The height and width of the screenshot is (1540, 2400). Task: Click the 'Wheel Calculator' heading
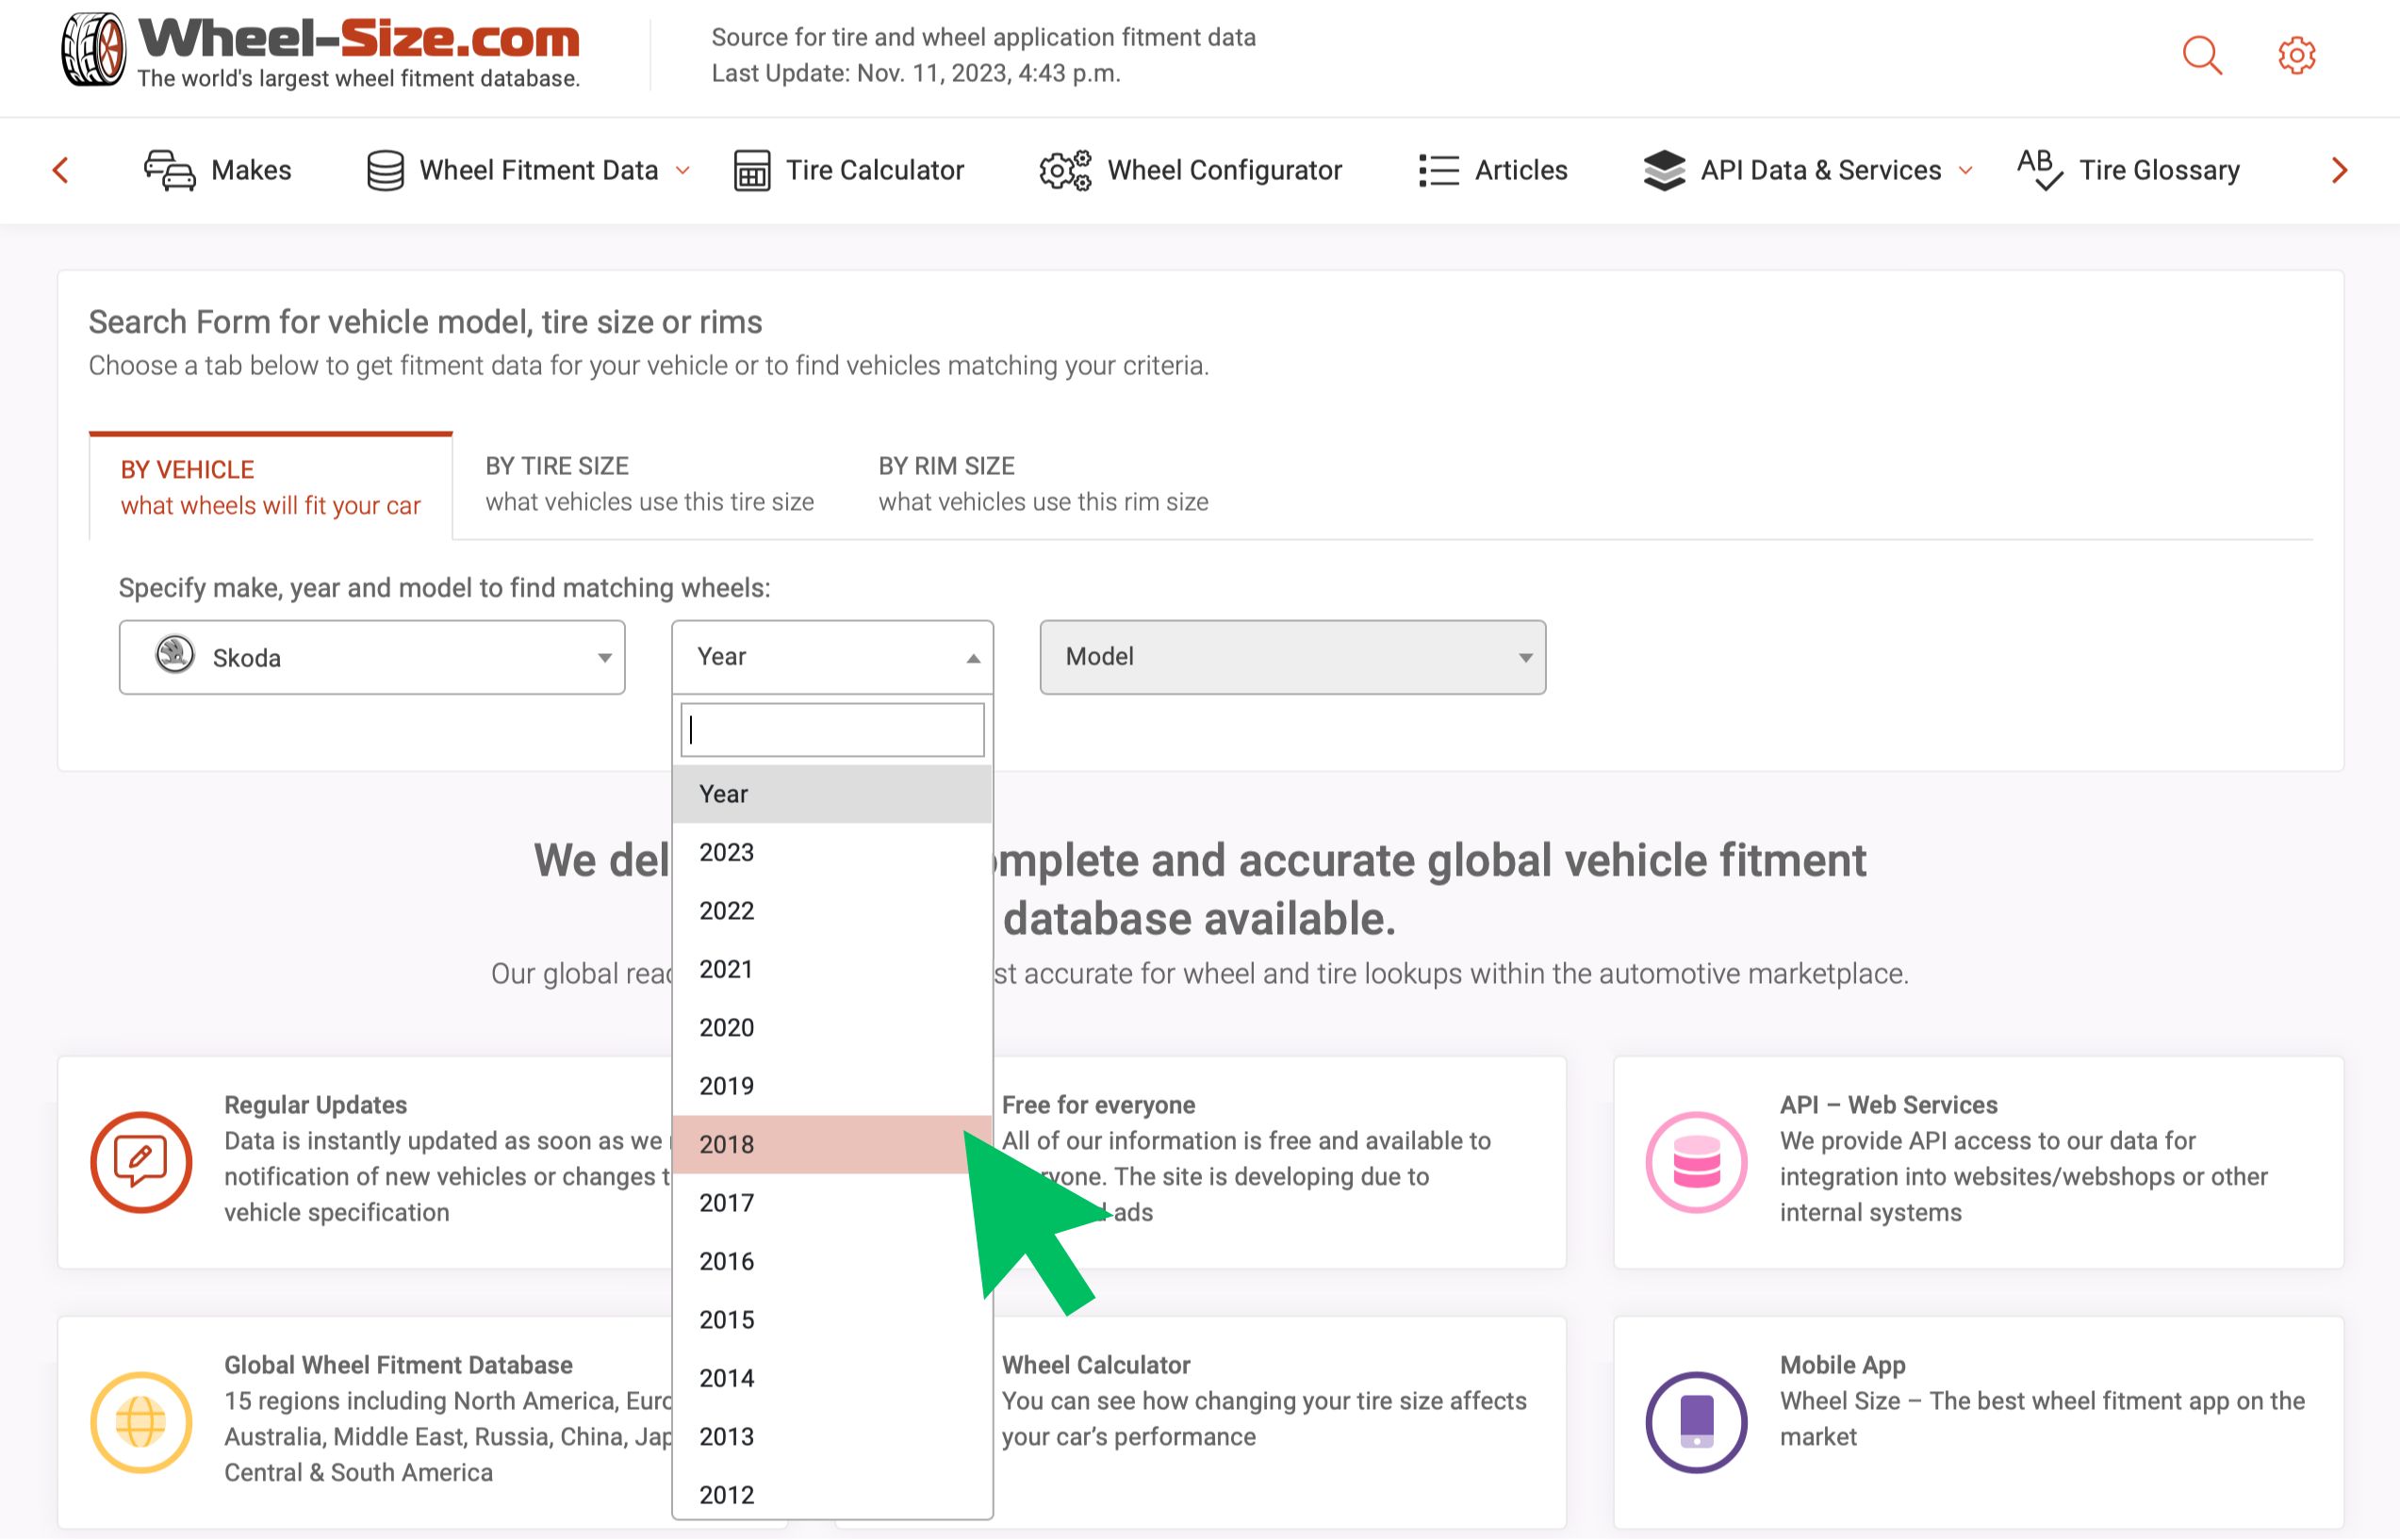(x=1096, y=1365)
